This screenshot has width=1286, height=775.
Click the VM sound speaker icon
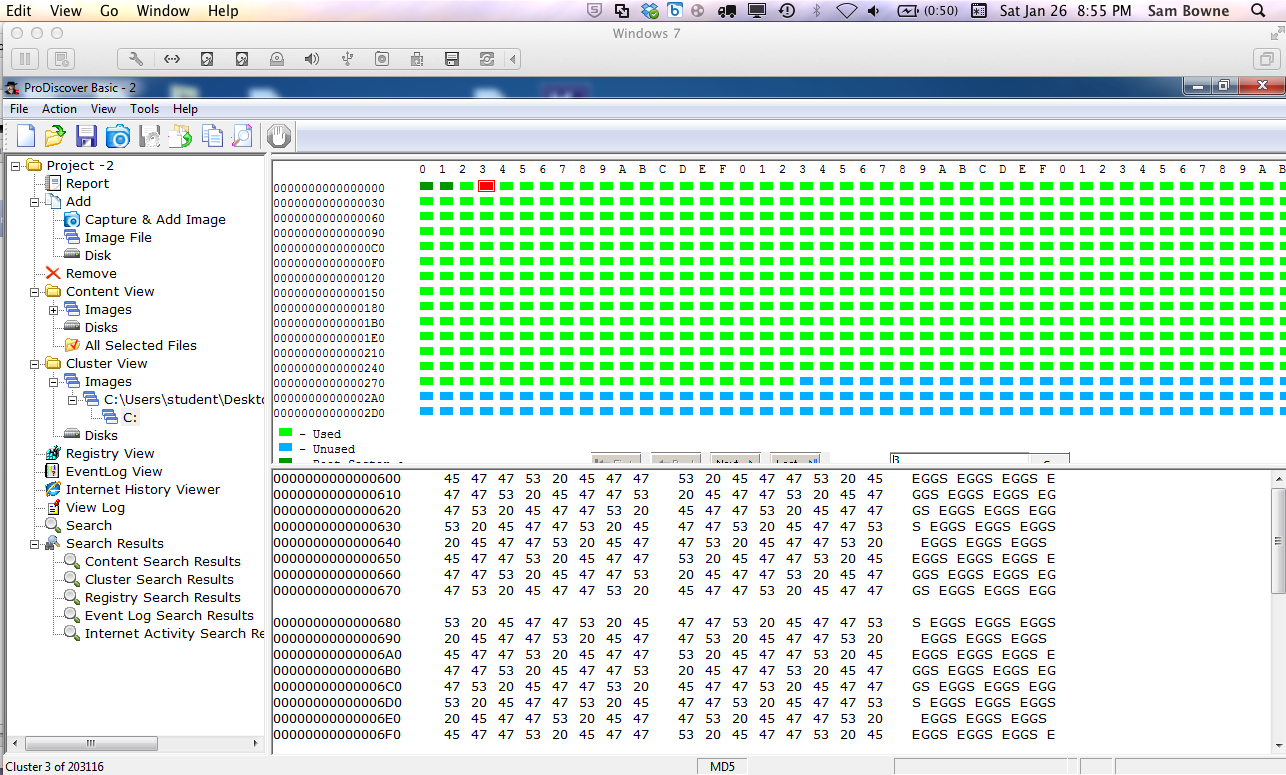(x=312, y=59)
